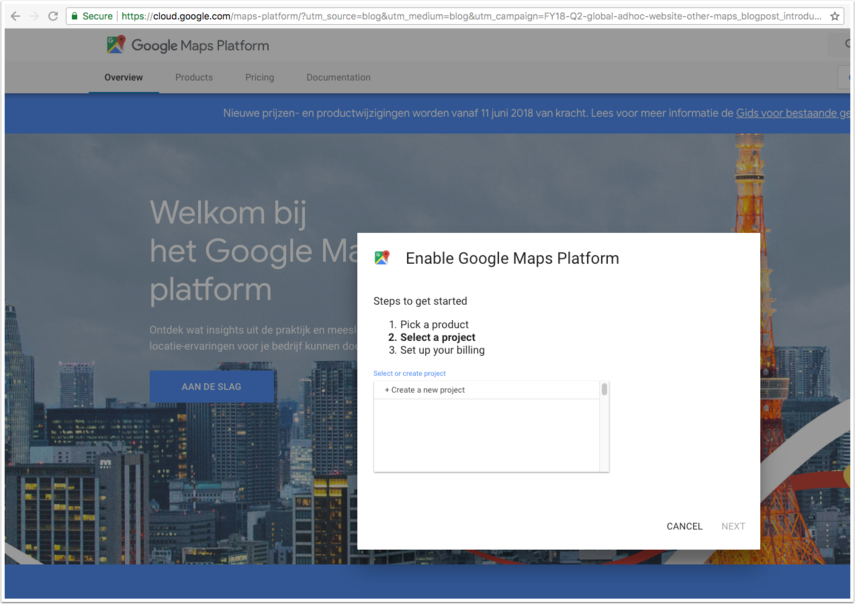855x604 pixels.
Task: Click the 'Select or create project' label
Action: [409, 373]
